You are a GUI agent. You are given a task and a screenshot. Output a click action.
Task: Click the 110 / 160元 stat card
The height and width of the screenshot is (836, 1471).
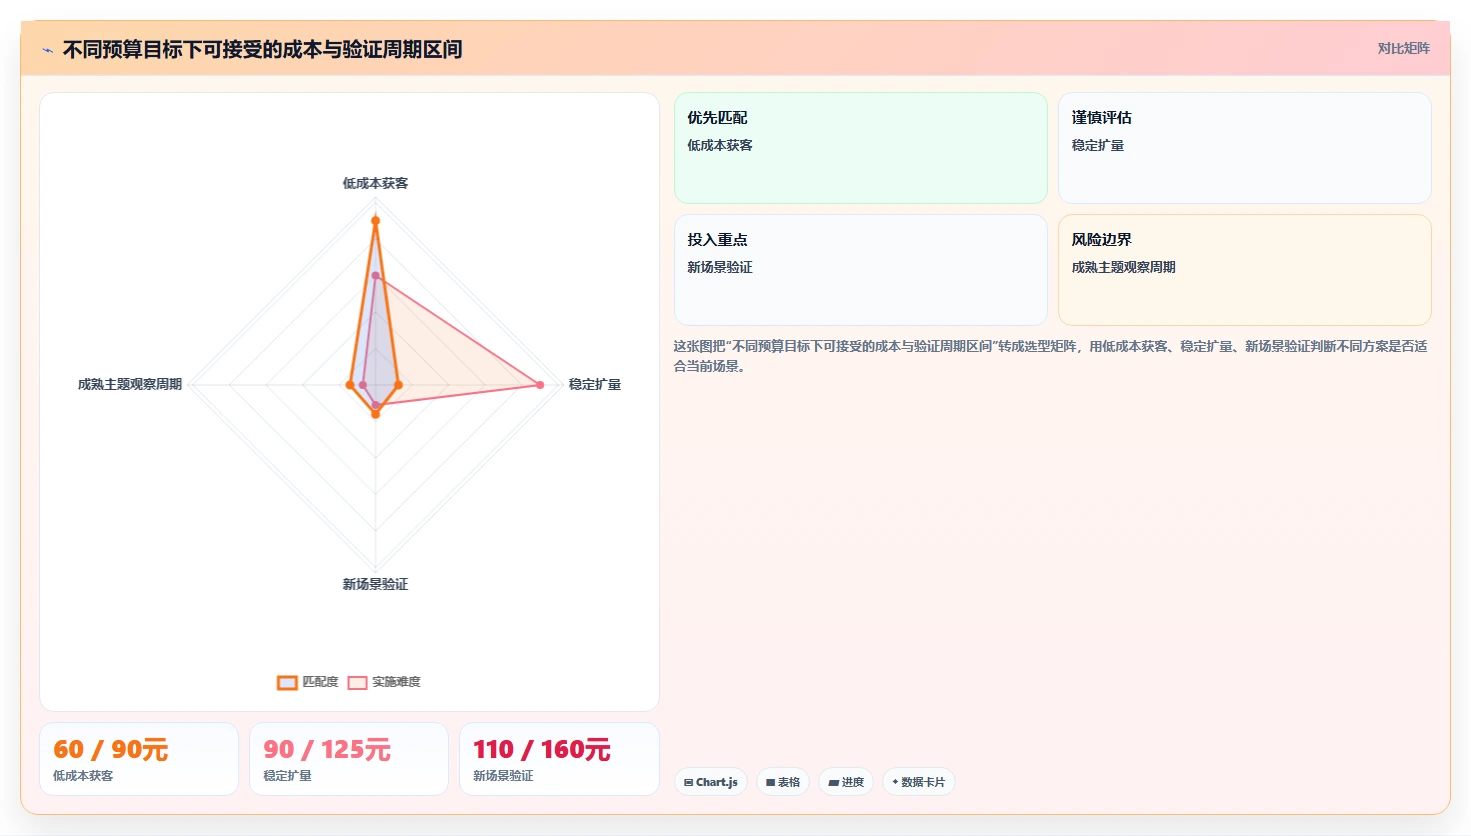click(x=559, y=759)
